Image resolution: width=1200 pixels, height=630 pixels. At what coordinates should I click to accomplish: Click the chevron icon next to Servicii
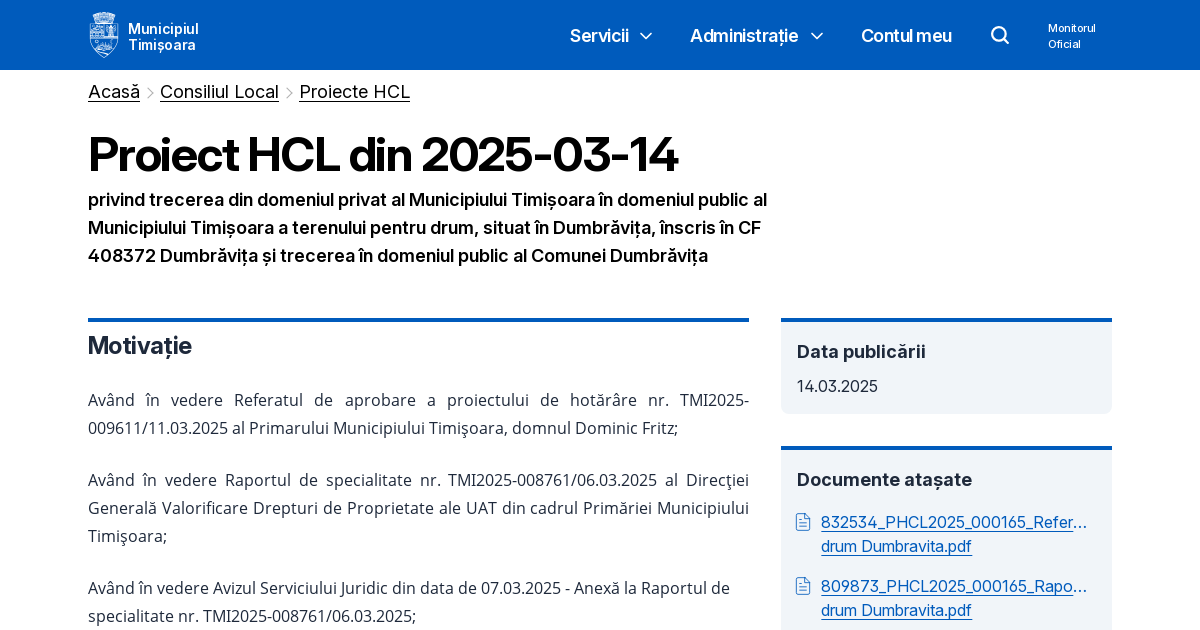pos(646,36)
